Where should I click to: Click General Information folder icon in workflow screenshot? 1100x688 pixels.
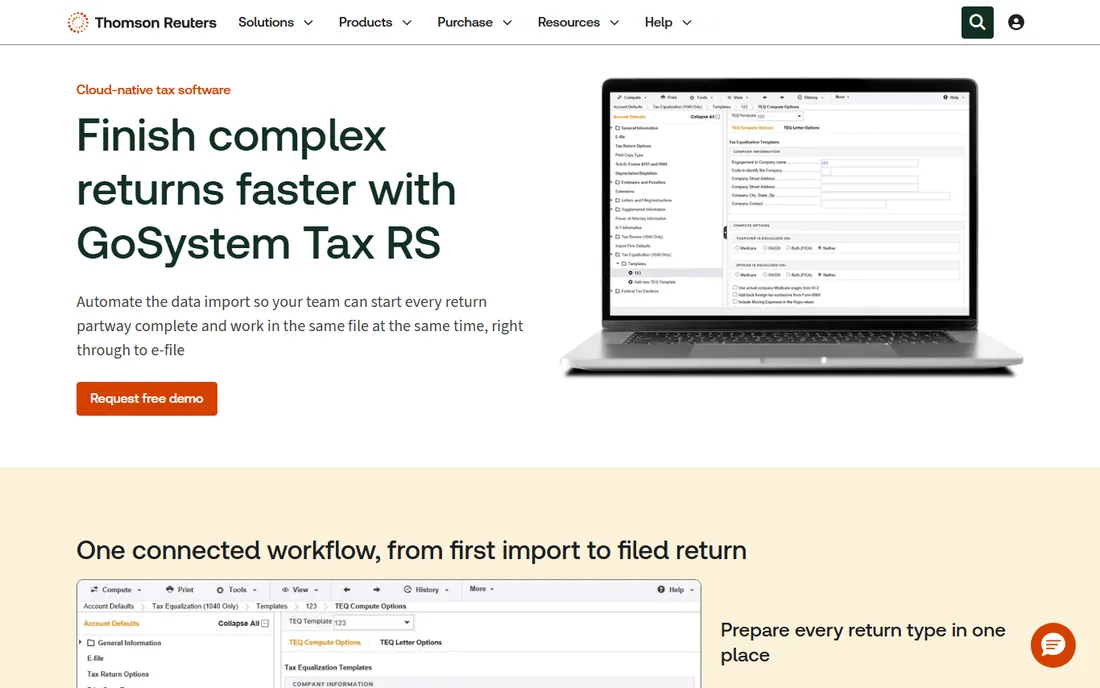coord(90,642)
